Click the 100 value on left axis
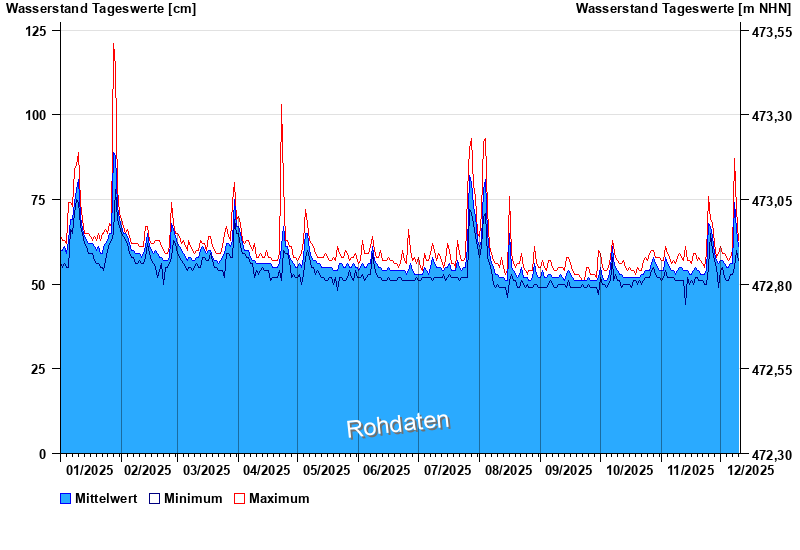The width and height of the screenshot is (800, 550). (36, 115)
